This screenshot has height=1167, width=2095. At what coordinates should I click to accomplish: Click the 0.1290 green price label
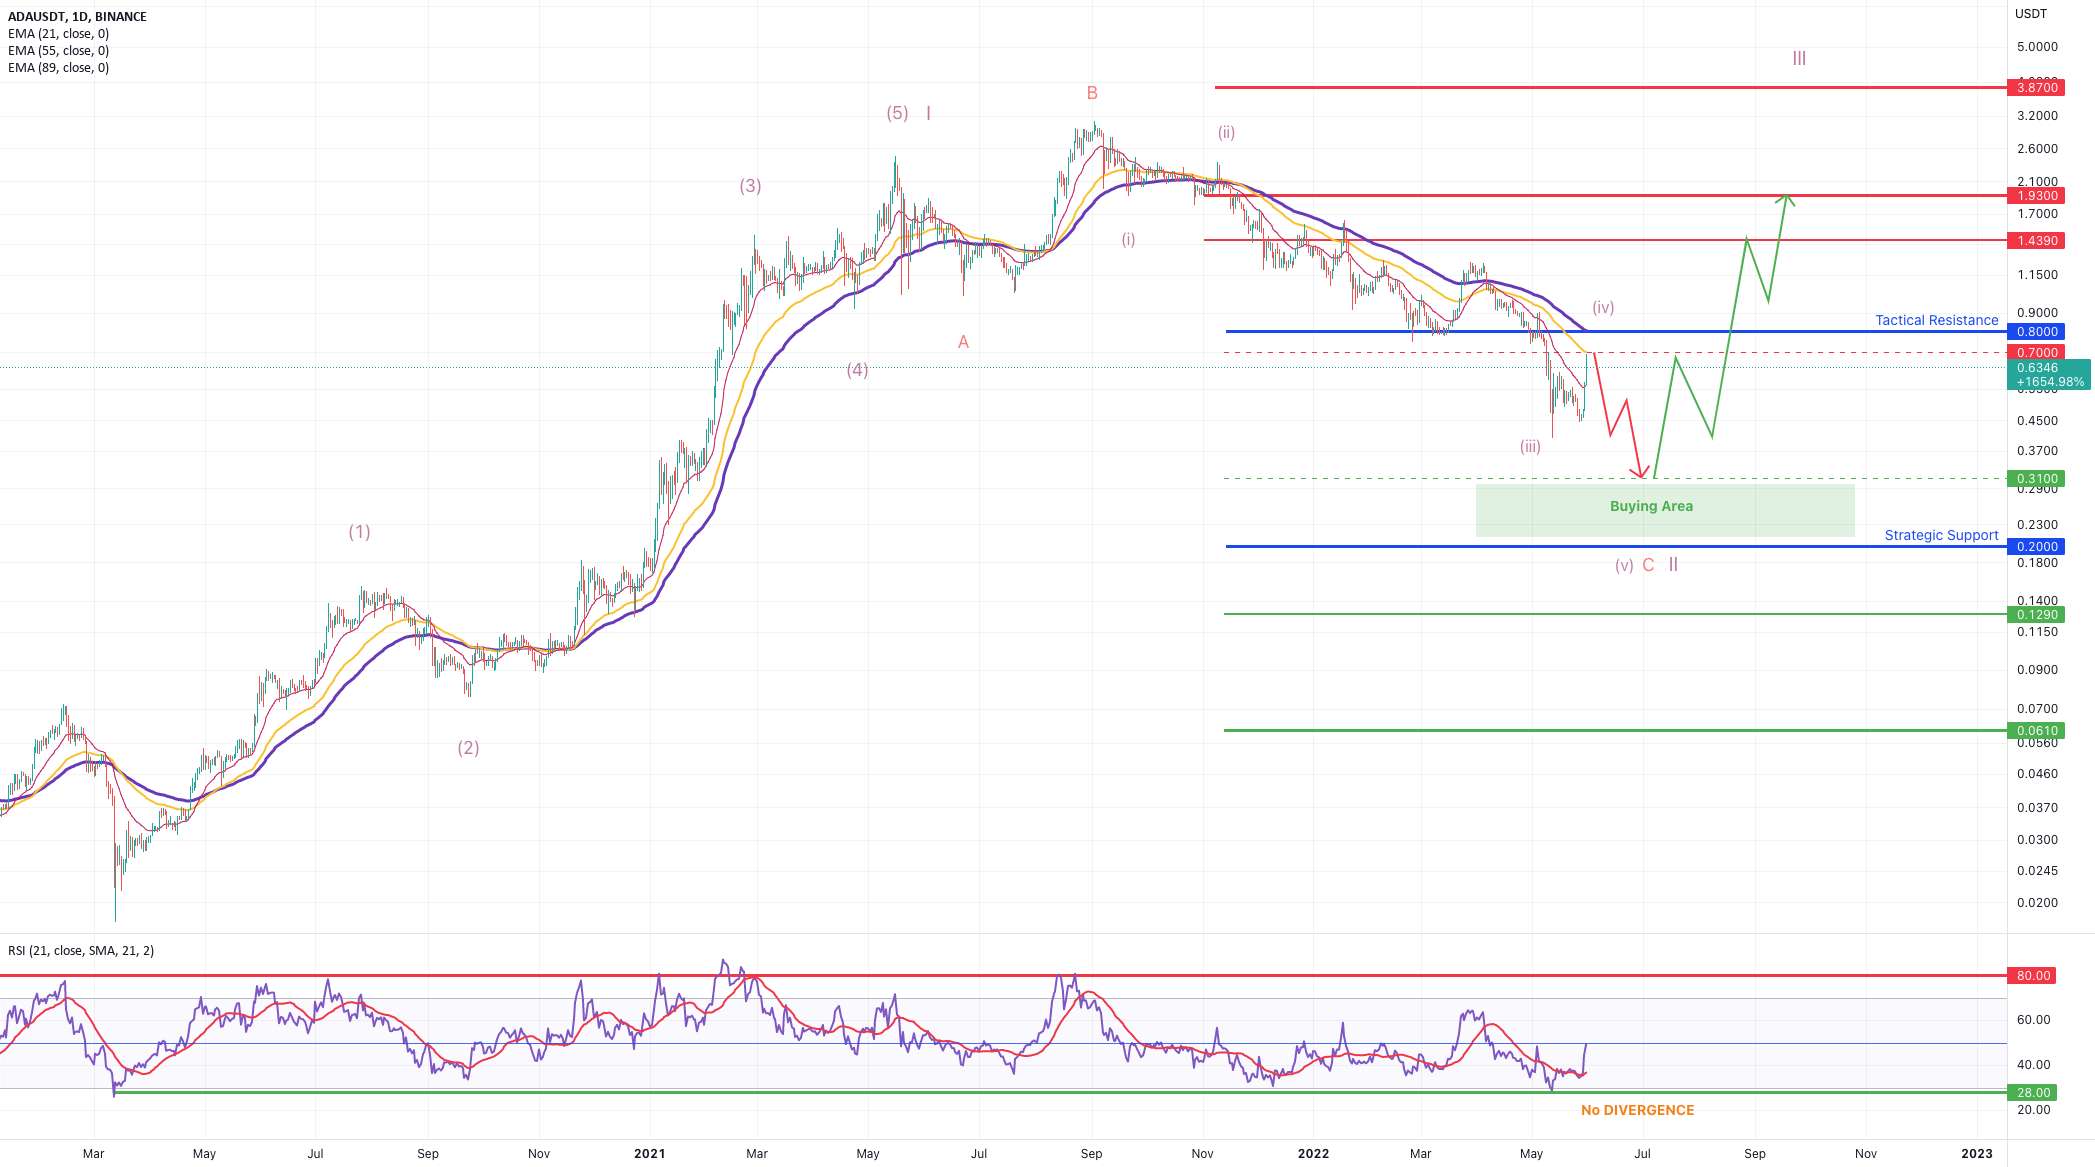tap(2037, 615)
